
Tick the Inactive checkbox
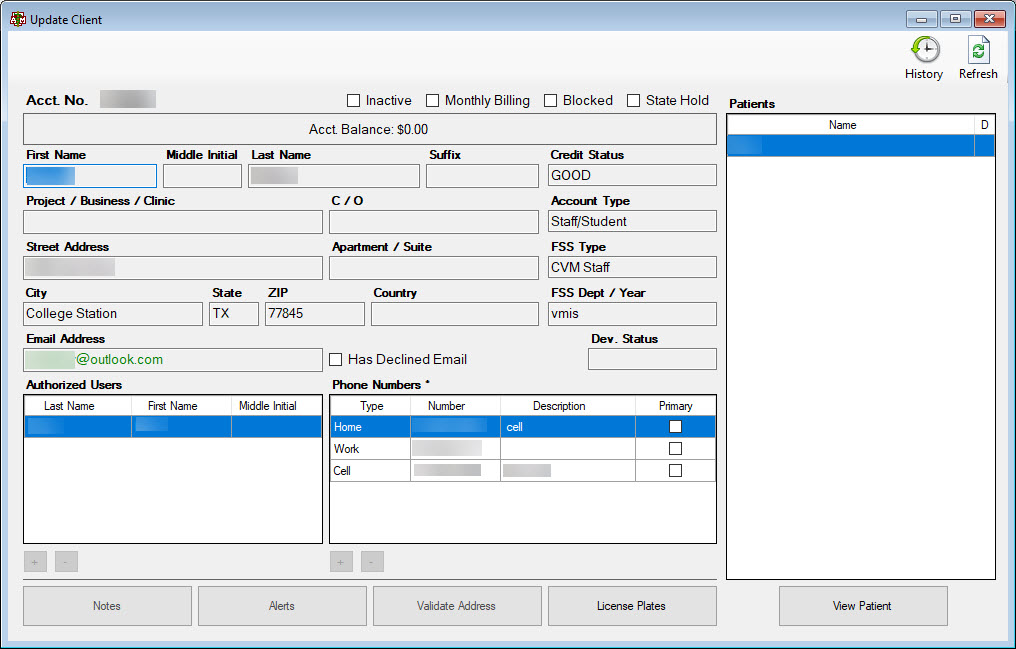[353, 100]
